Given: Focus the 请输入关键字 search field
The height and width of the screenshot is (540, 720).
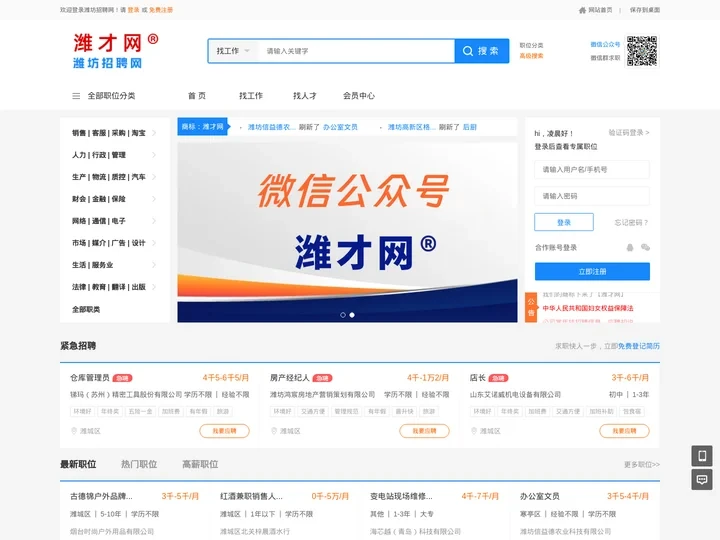Looking at the screenshot, I should point(357,51).
